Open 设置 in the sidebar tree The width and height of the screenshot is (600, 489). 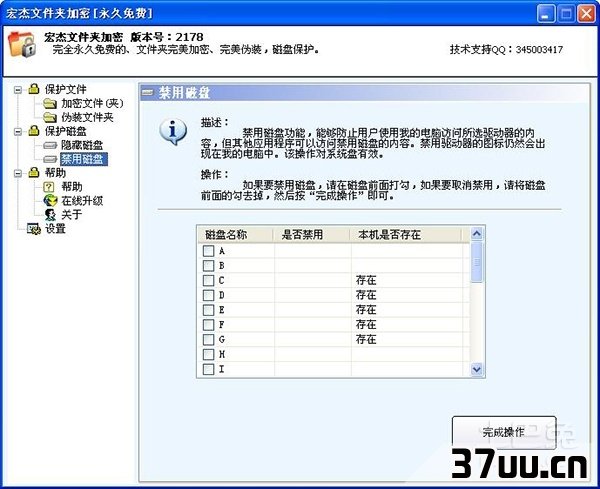click(x=55, y=229)
